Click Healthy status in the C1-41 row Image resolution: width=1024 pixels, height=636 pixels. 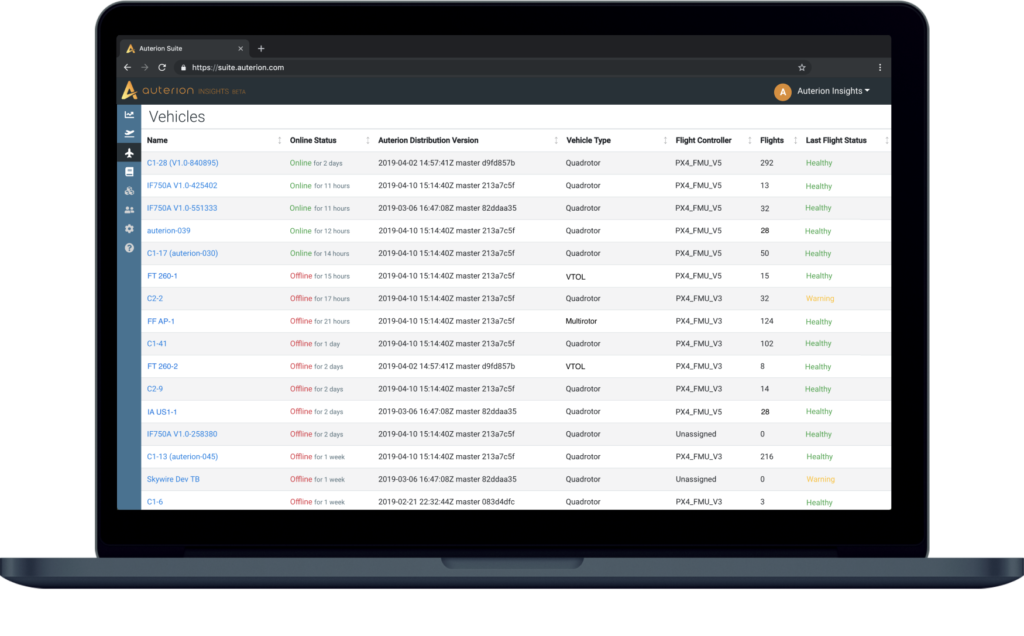click(818, 343)
